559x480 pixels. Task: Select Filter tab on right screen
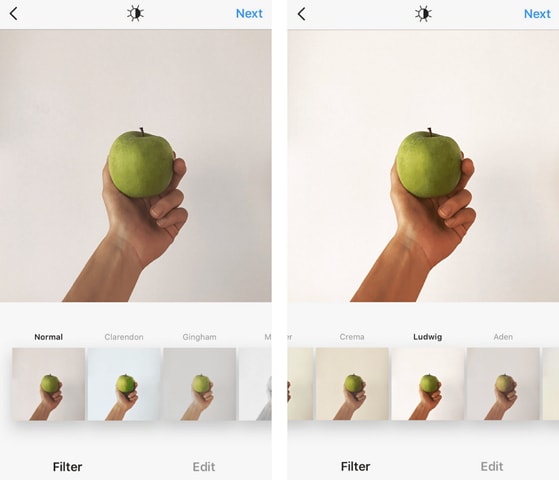355,466
